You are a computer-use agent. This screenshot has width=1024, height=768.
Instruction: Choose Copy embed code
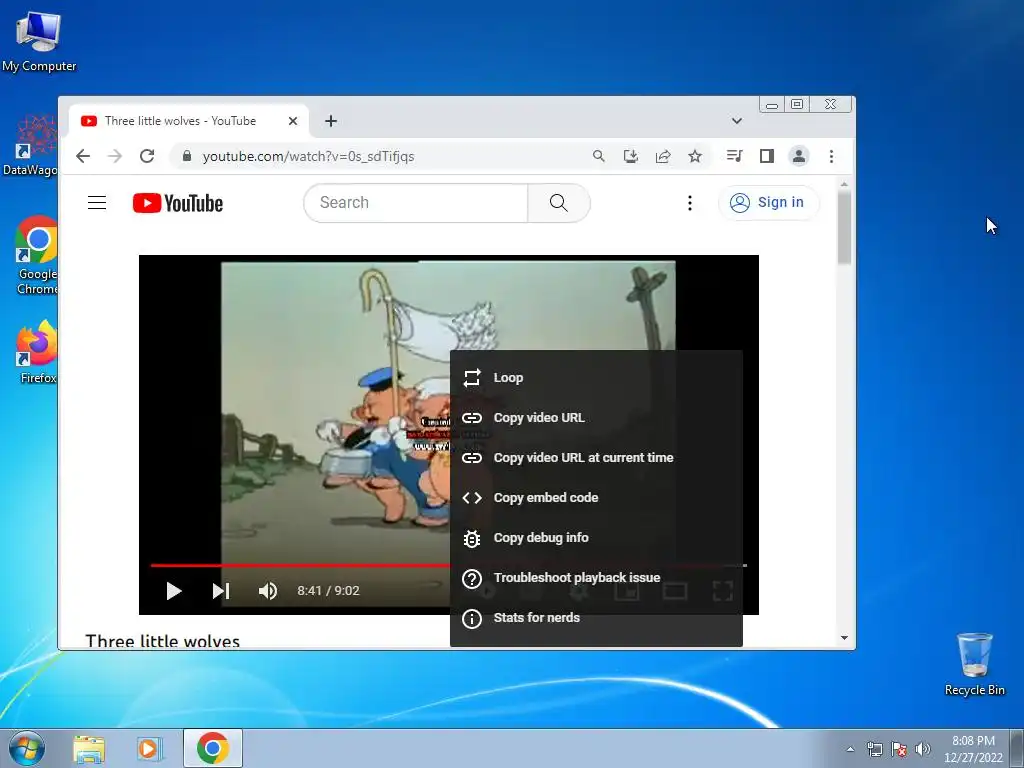596,498
